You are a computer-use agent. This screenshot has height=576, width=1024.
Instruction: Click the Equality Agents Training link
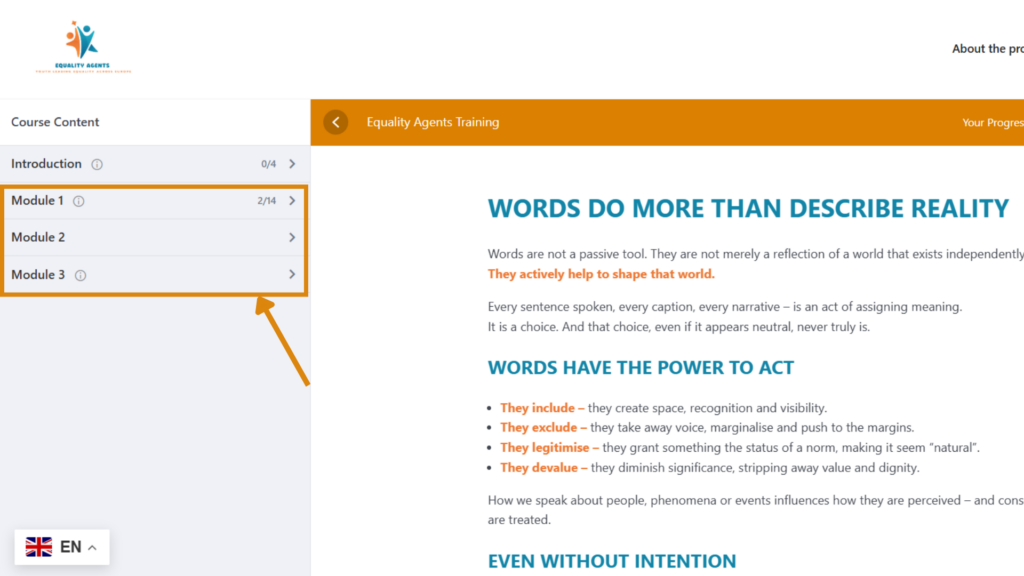pos(432,122)
